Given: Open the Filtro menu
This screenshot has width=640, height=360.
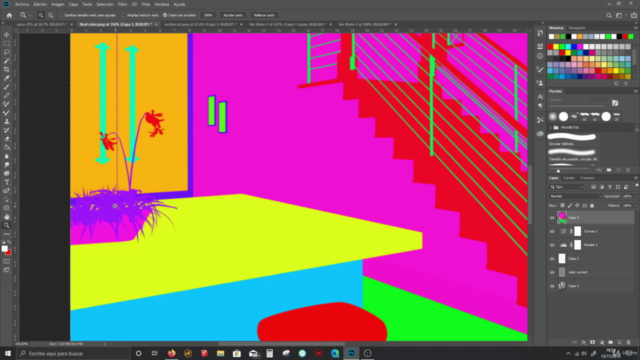Looking at the screenshot, I should click(x=122, y=4).
